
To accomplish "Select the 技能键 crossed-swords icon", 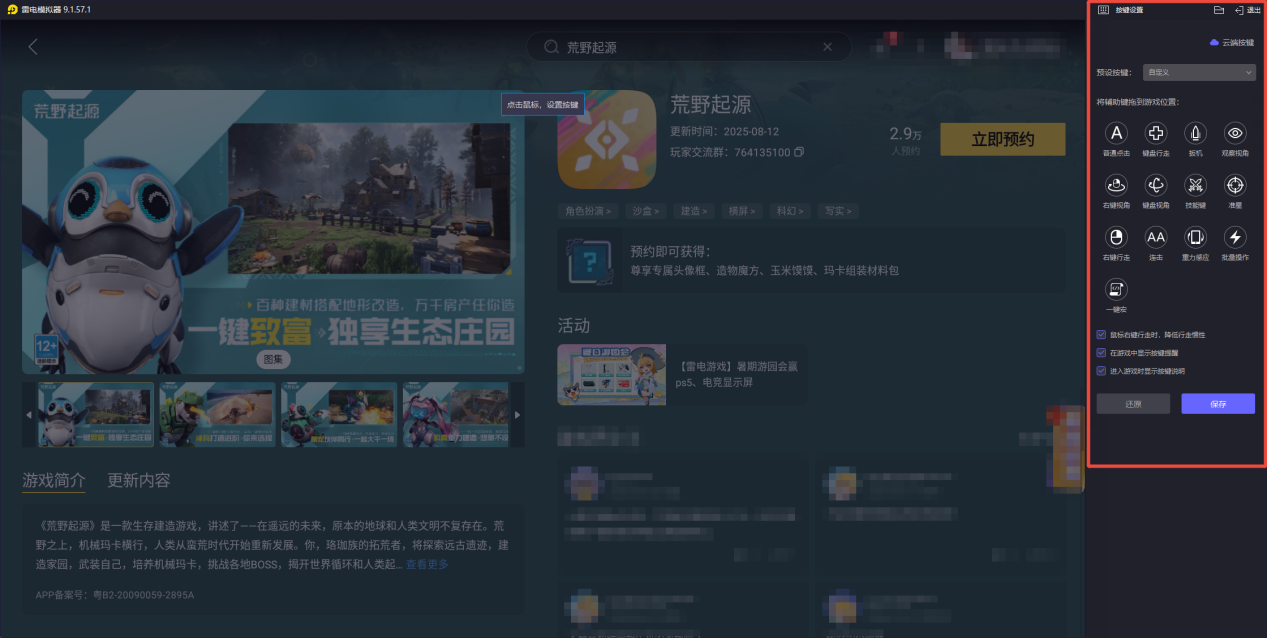I will point(1196,185).
